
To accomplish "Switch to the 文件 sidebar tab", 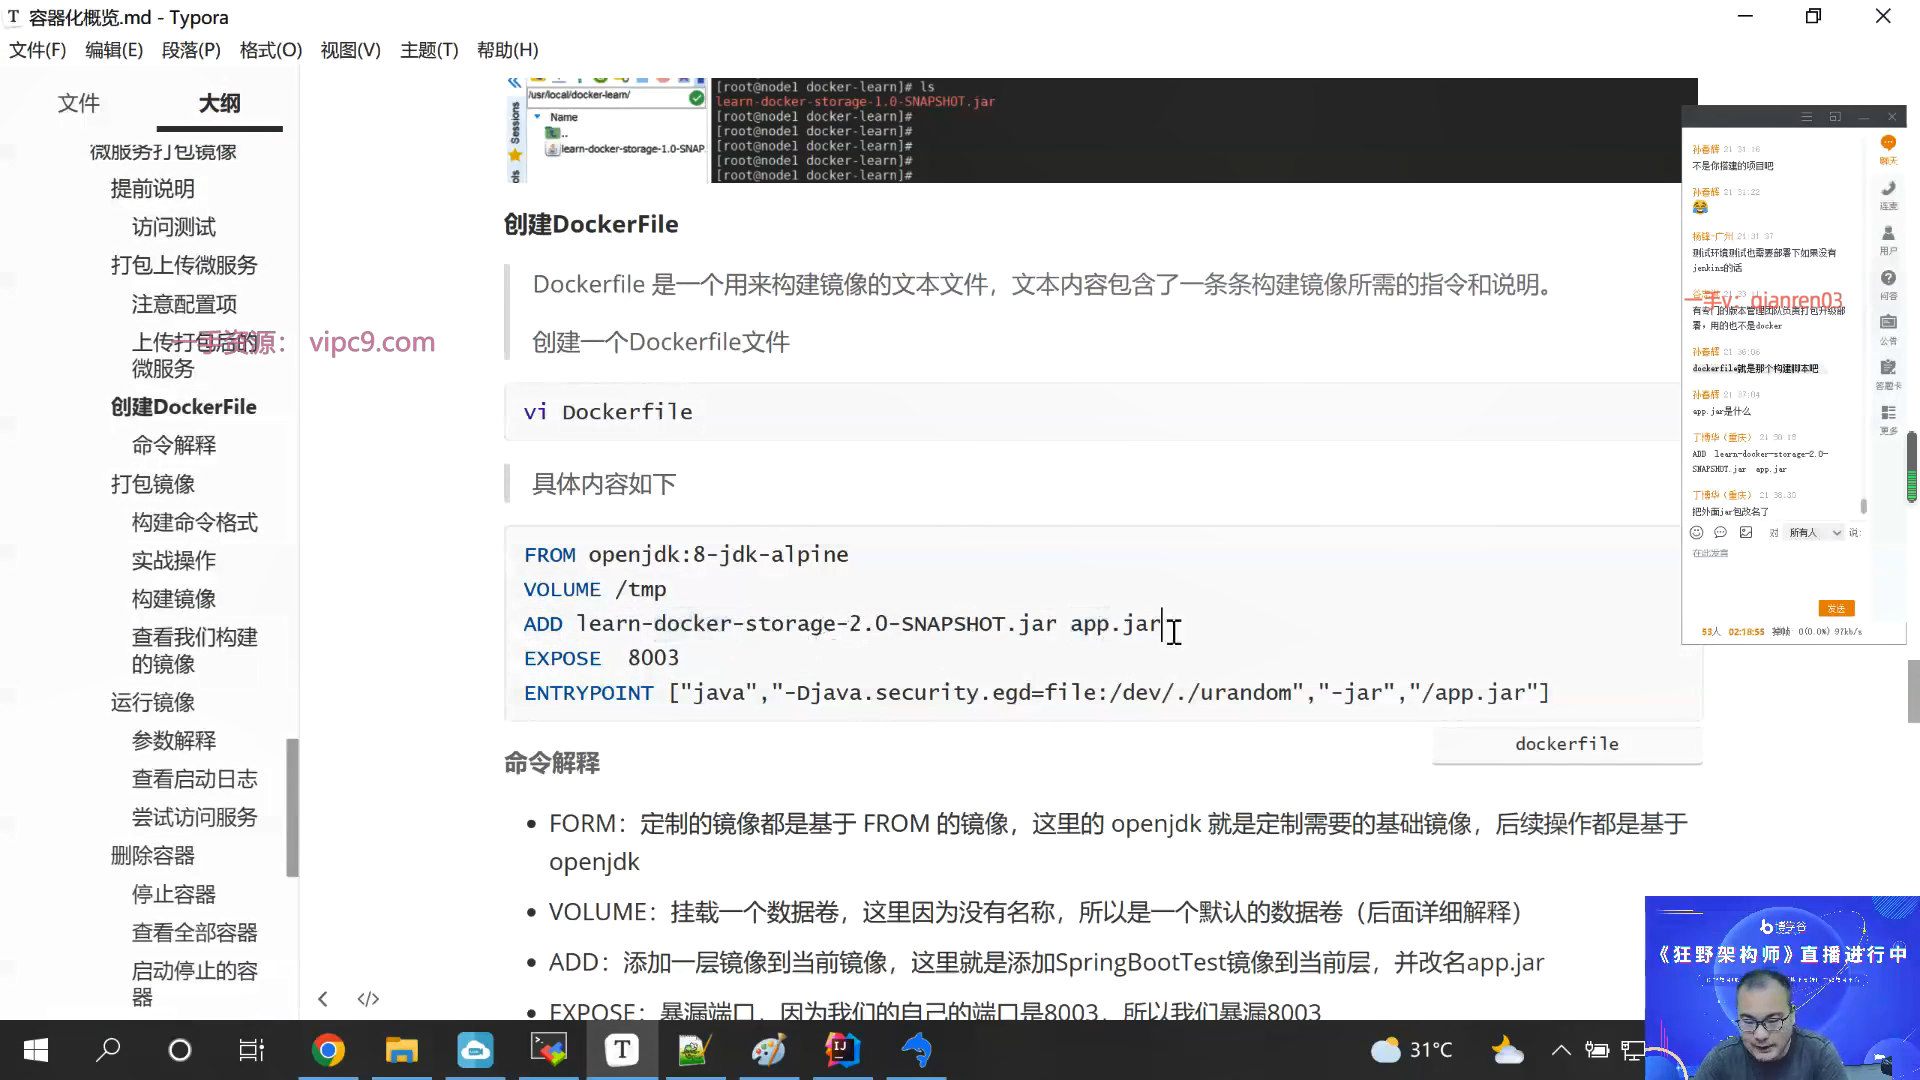I will (x=78, y=103).
